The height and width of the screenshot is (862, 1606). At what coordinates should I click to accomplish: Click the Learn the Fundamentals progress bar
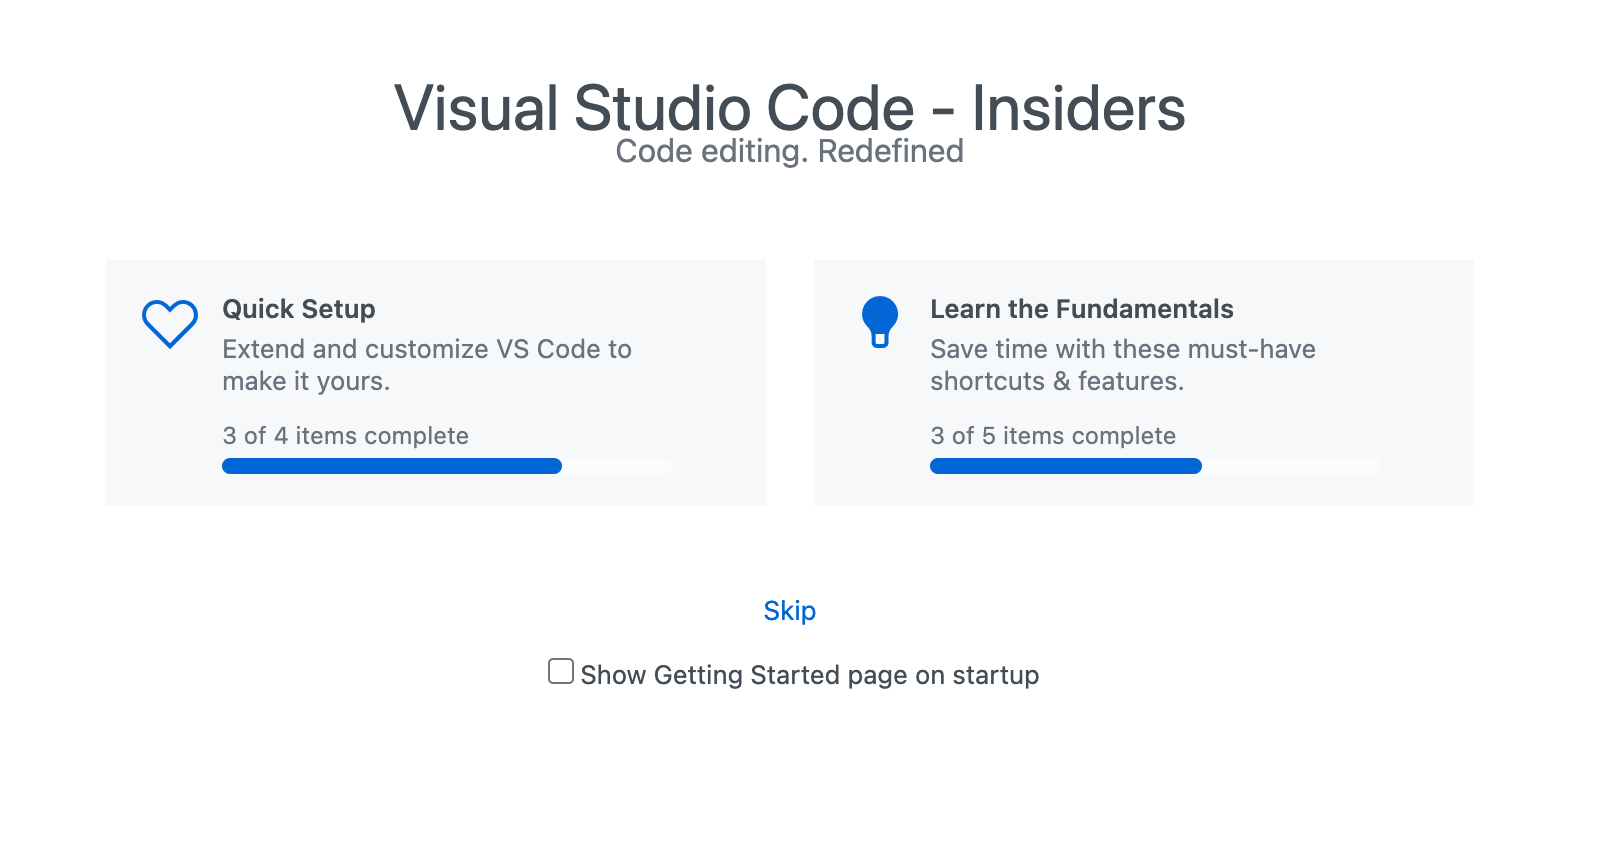tap(1155, 466)
